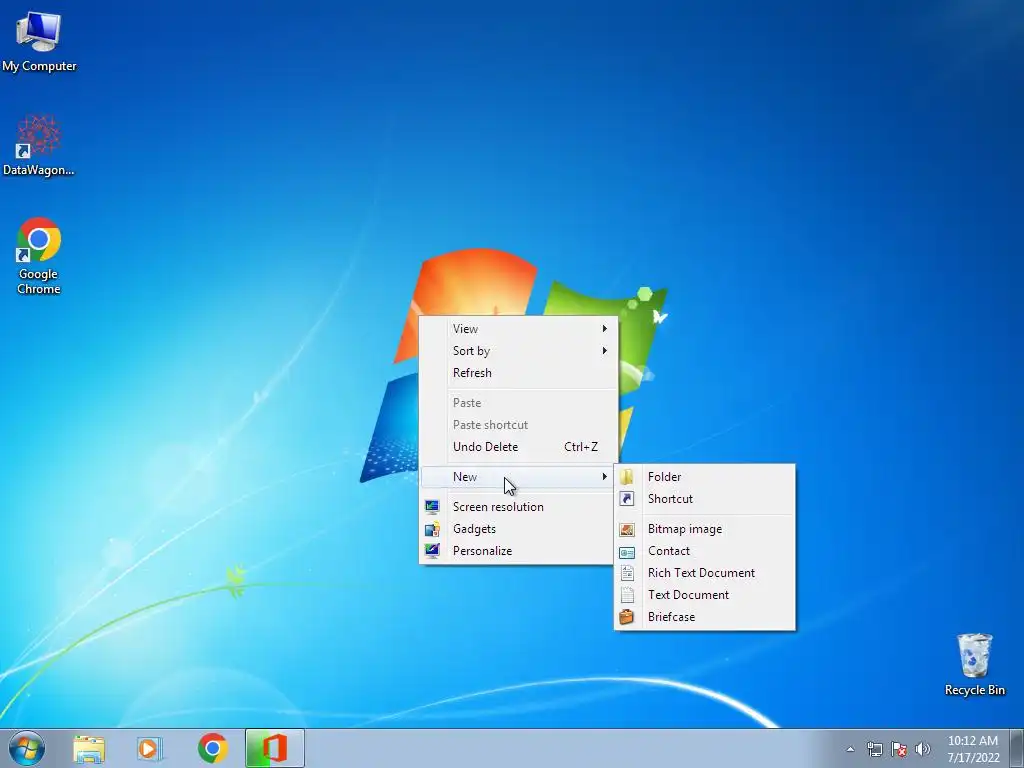Create a new Text Document
Screen dimensions: 1024x768
click(705, 595)
